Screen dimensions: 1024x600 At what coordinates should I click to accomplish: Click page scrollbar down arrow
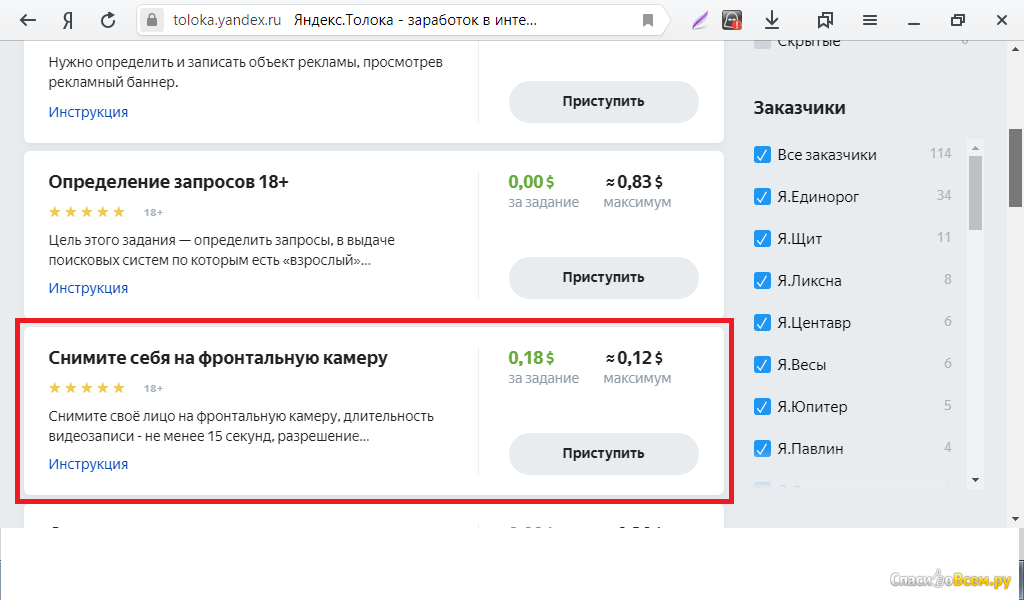[x=1016, y=519]
